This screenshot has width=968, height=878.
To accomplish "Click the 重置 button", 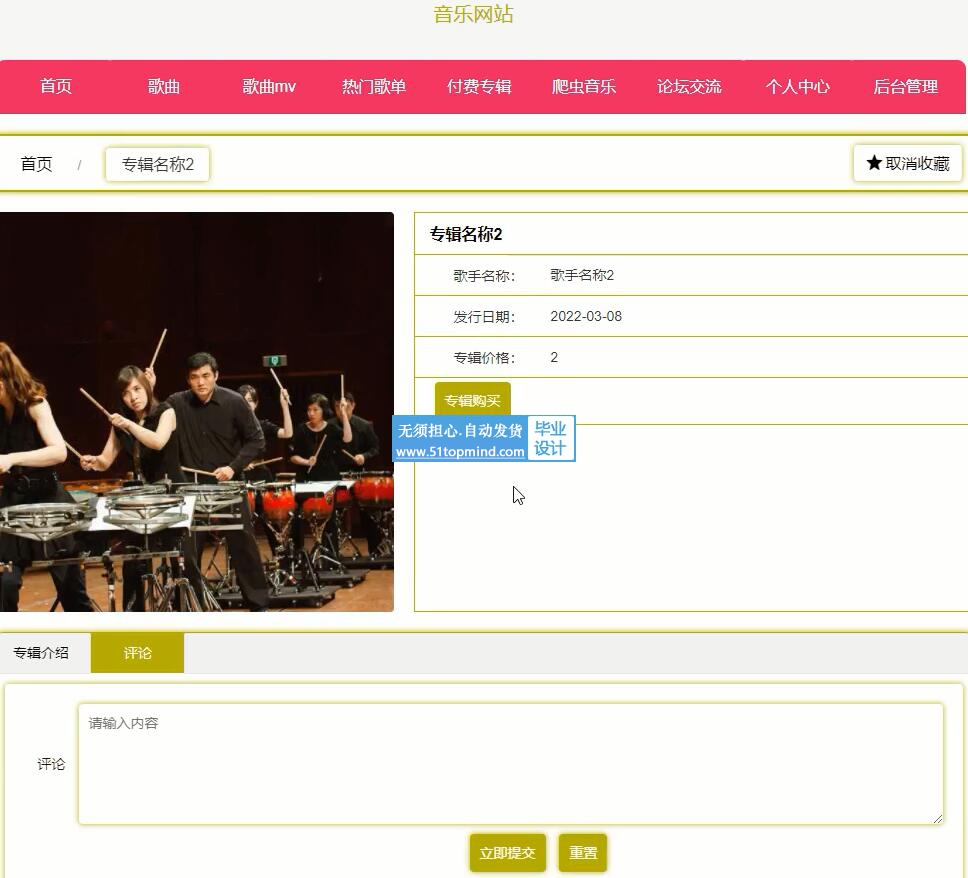I will (583, 853).
